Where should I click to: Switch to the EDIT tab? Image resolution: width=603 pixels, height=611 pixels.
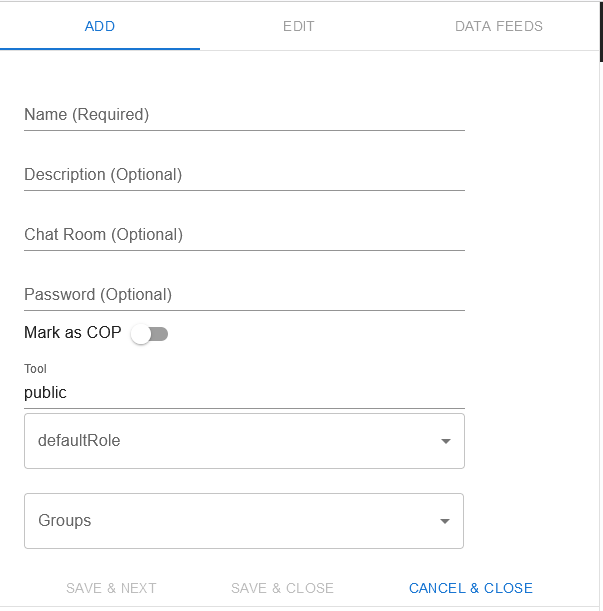(x=298, y=26)
